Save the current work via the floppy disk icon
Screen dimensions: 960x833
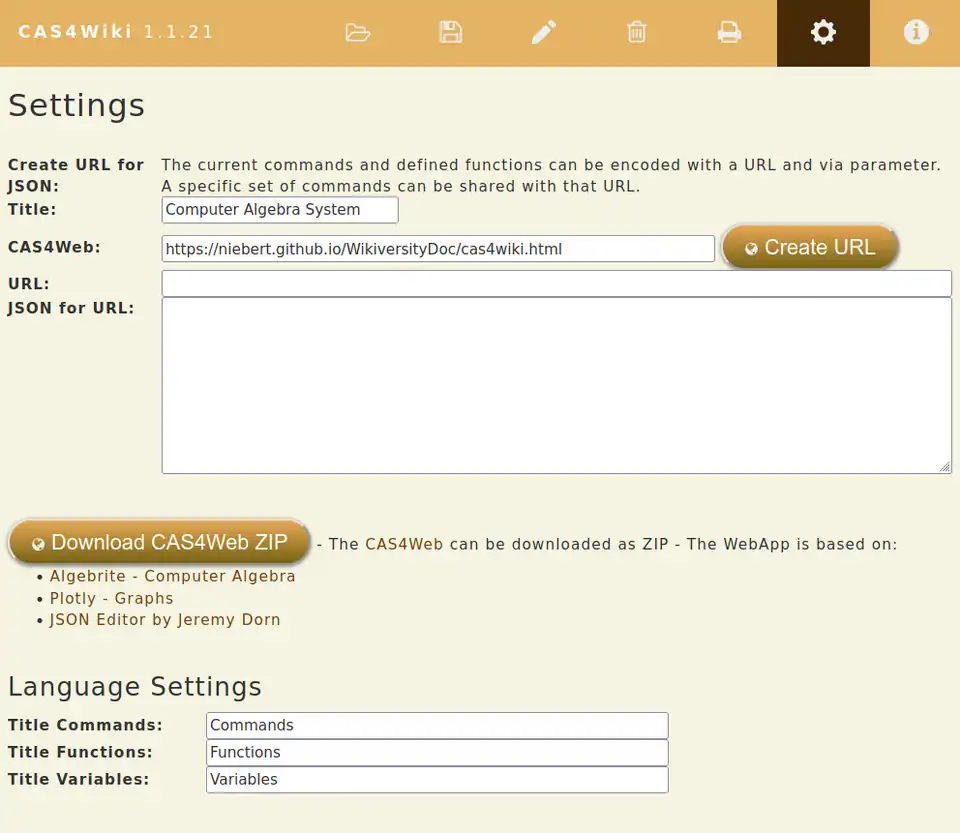[450, 32]
